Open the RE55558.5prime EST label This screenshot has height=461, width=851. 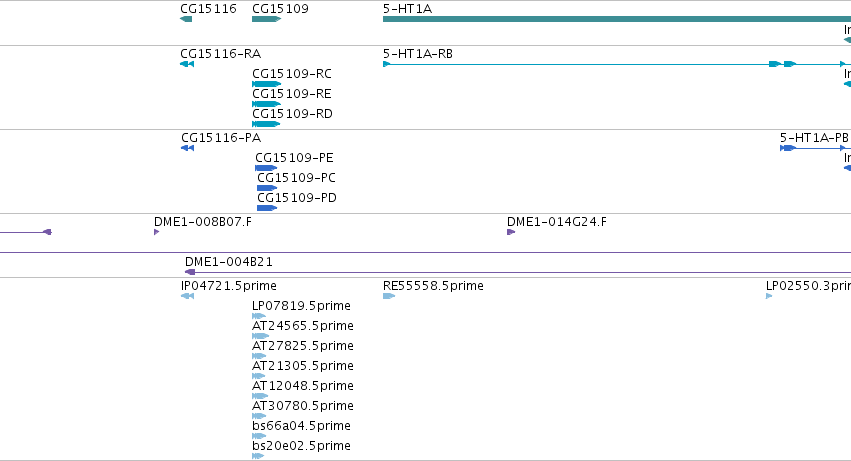pos(433,286)
